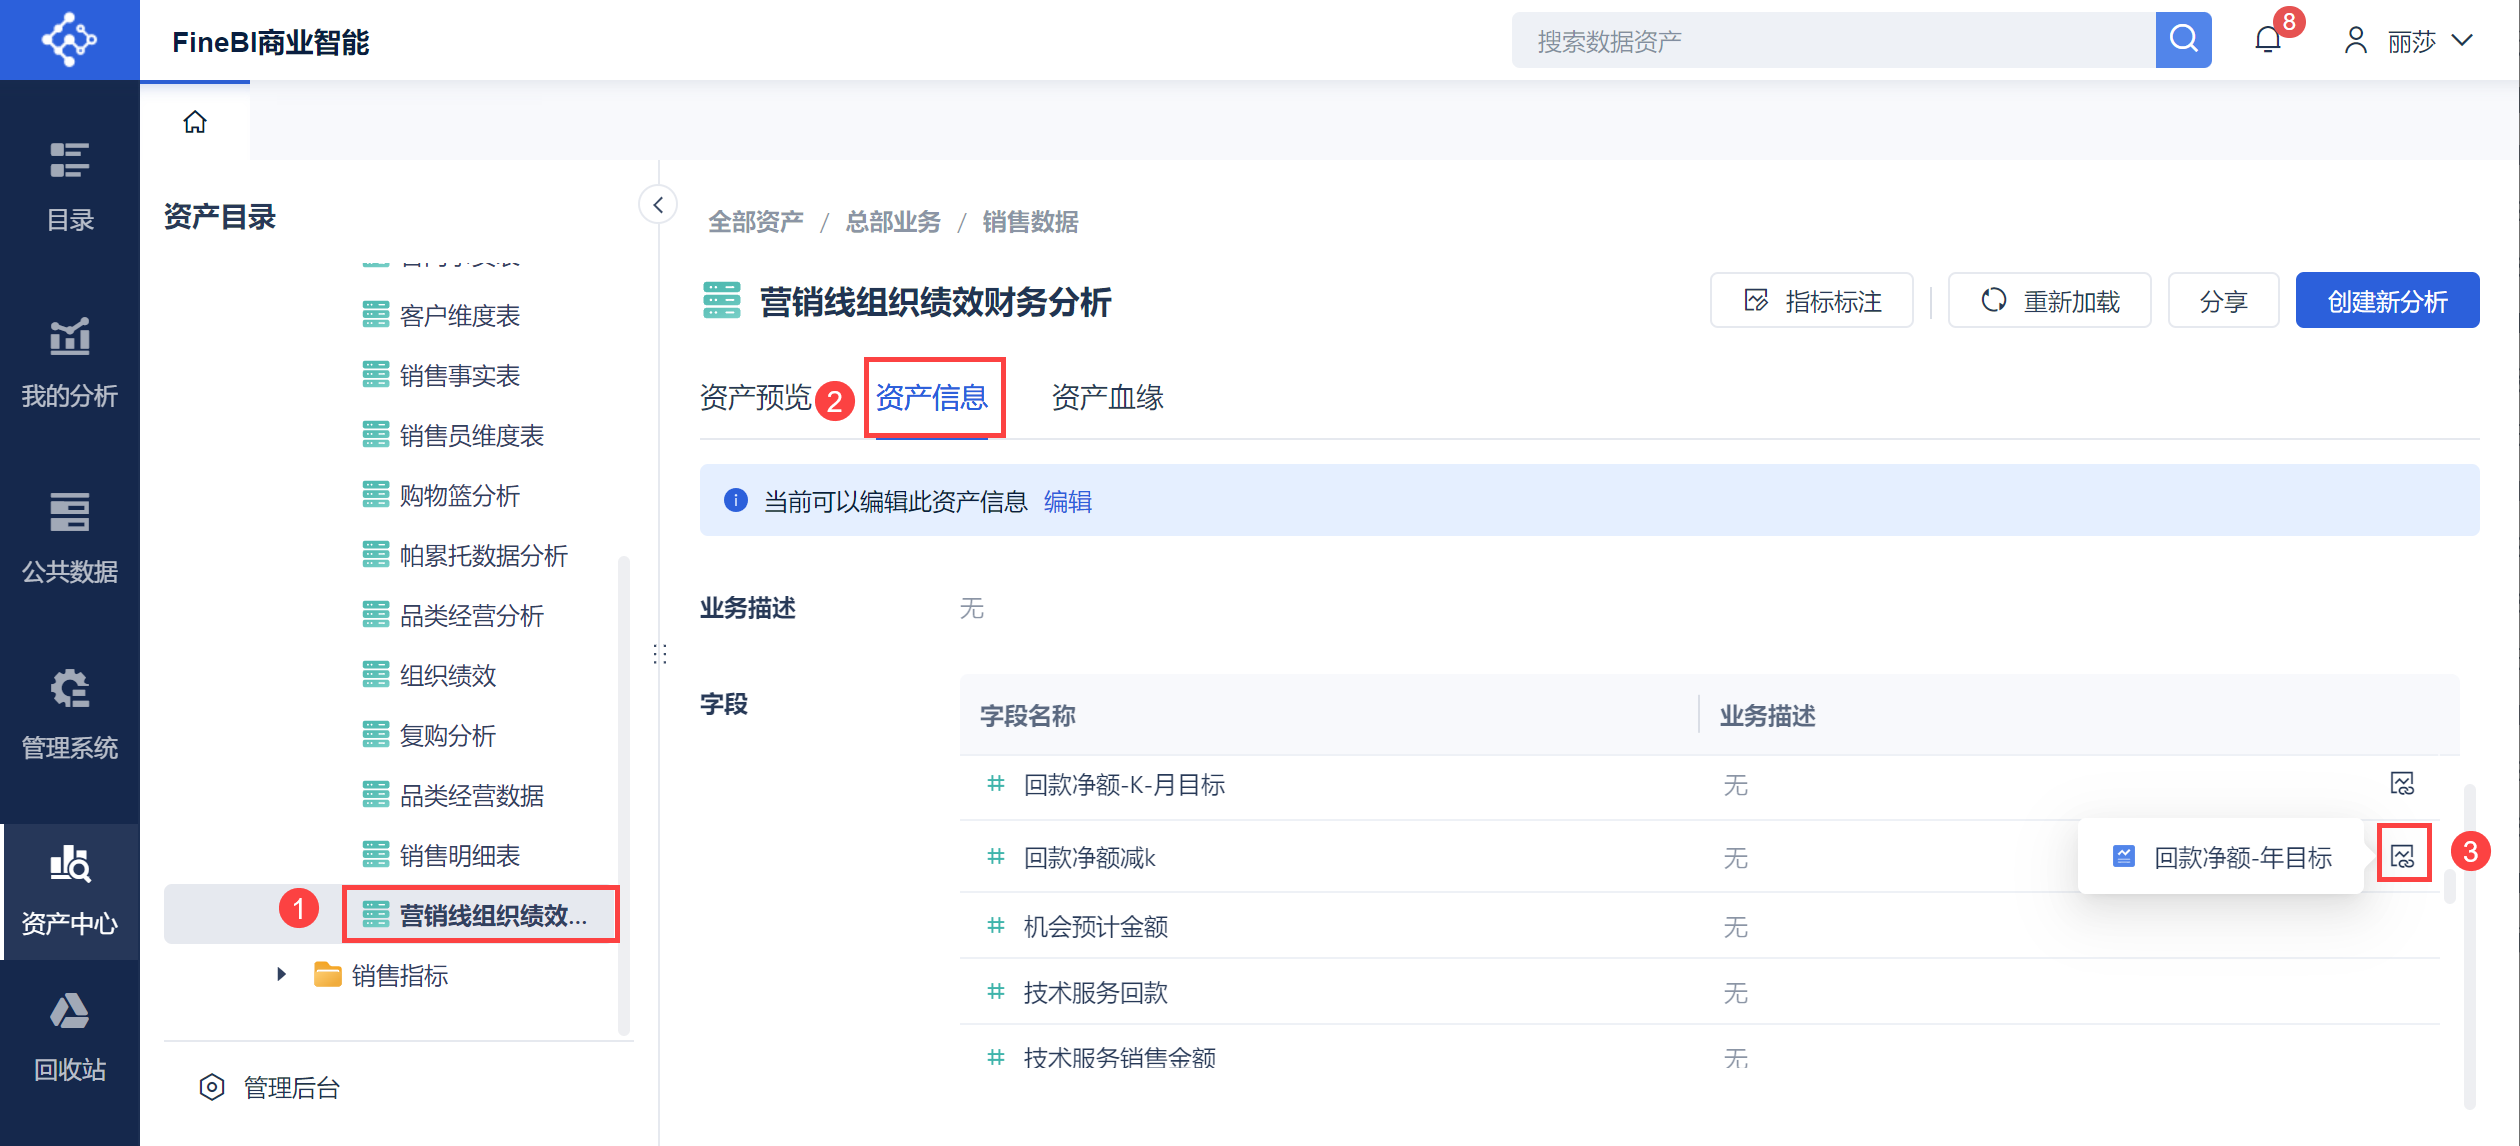Select 帕累托数据分析 in the asset tree
Image resolution: width=2520 pixels, height=1146 pixels.
[x=483, y=555]
